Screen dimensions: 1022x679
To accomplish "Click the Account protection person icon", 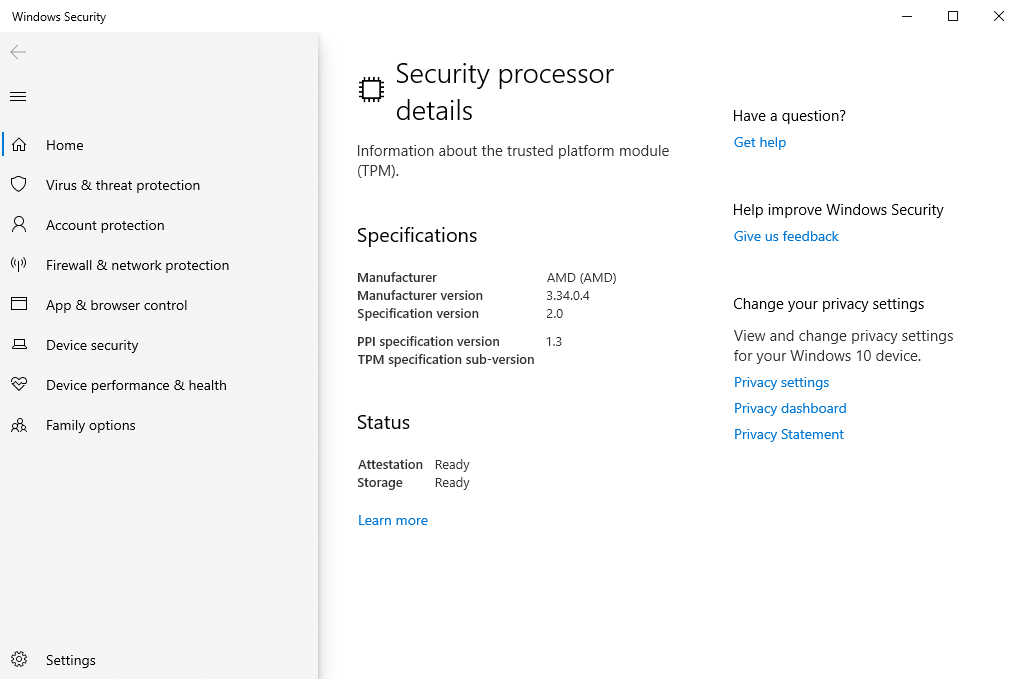I will click(x=18, y=225).
